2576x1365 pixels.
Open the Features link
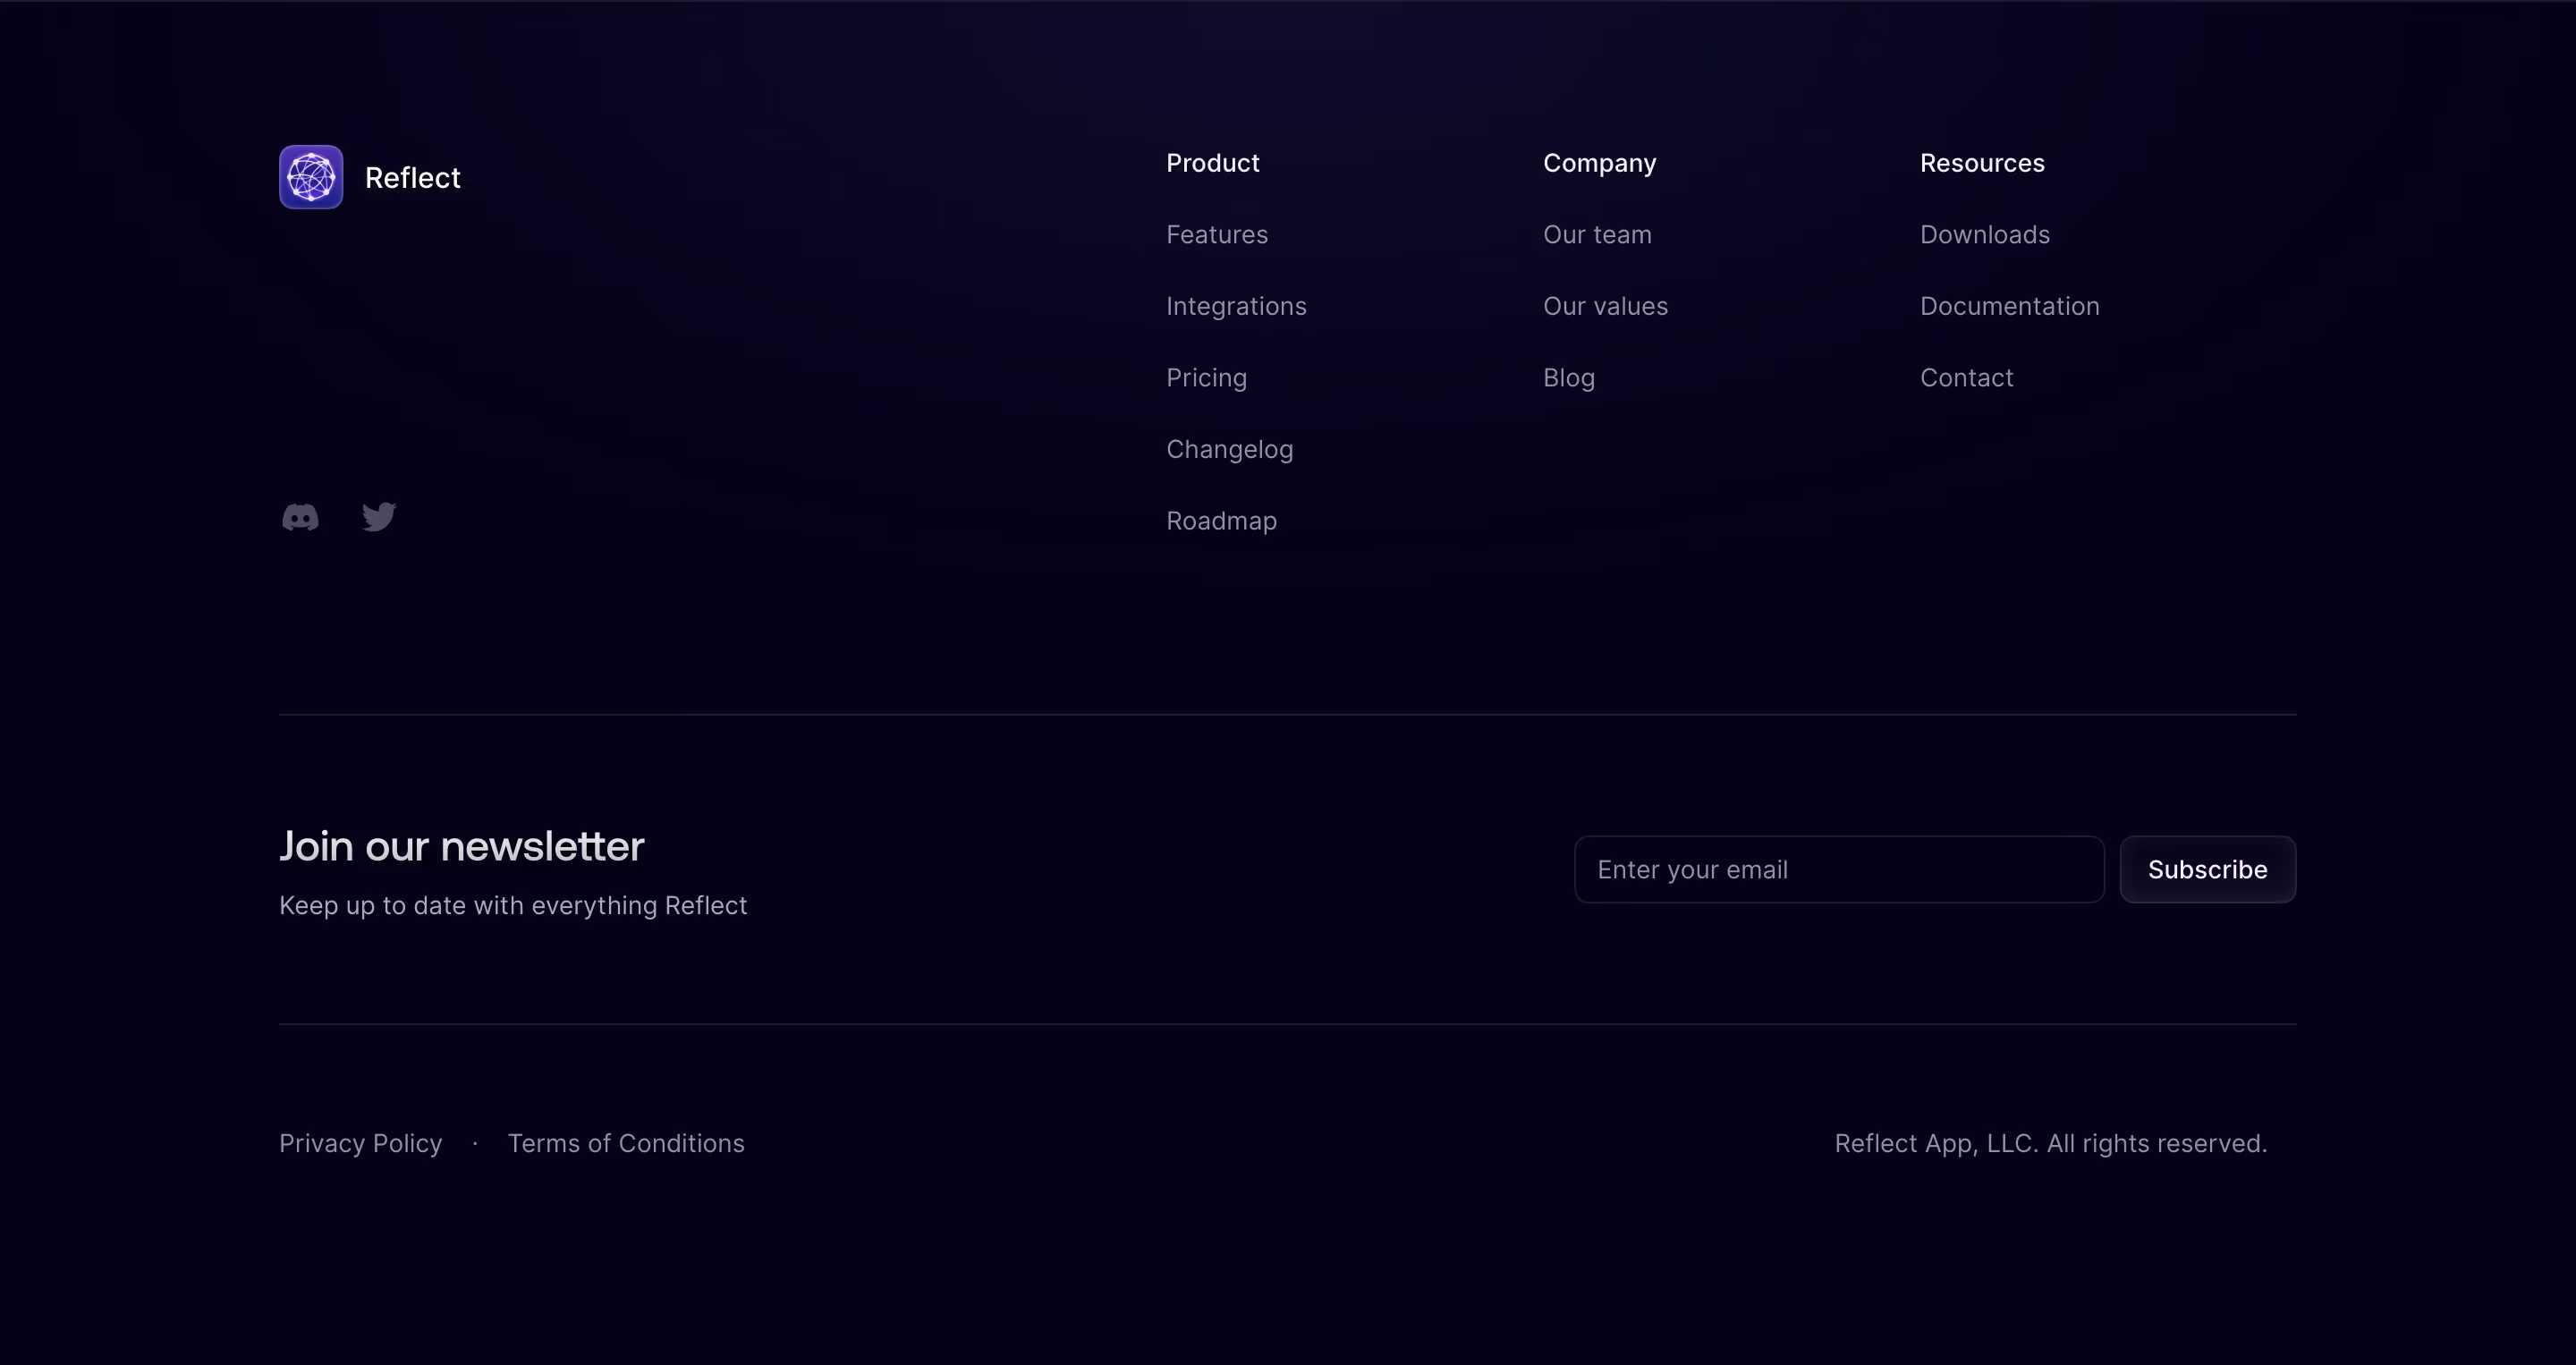(x=1217, y=235)
